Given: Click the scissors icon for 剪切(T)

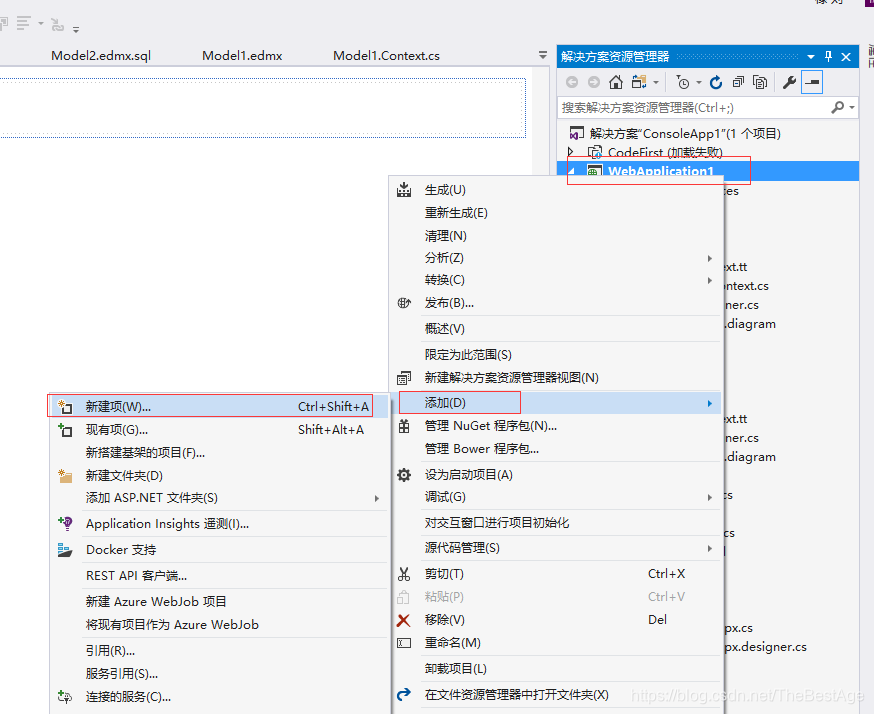Looking at the screenshot, I should coord(404,574).
